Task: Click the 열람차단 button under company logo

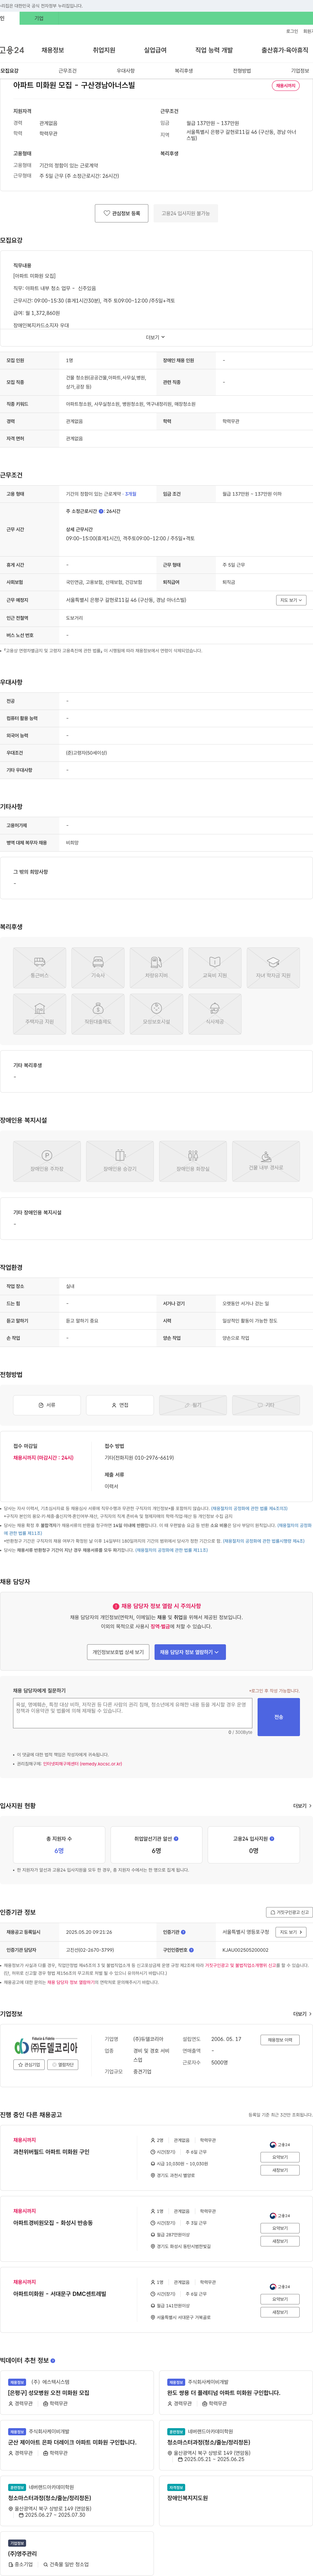Action: coord(63,2065)
